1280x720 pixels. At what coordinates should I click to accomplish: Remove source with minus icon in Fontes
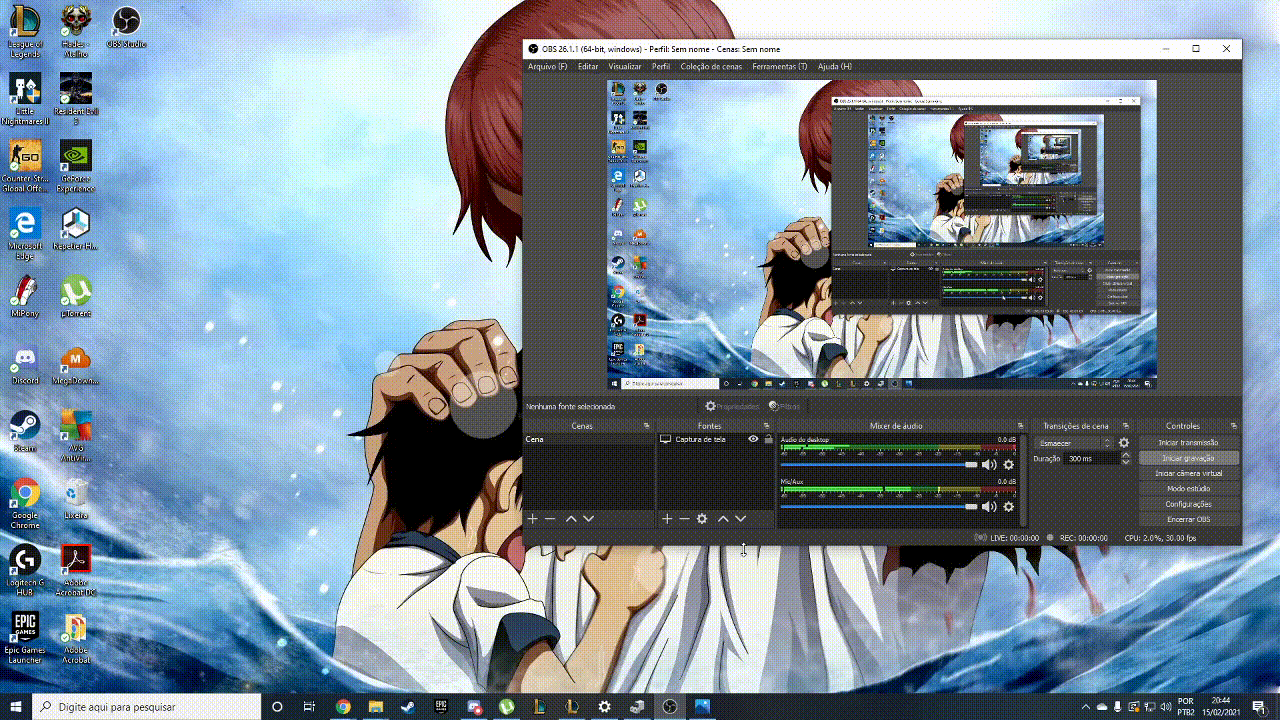[684, 519]
